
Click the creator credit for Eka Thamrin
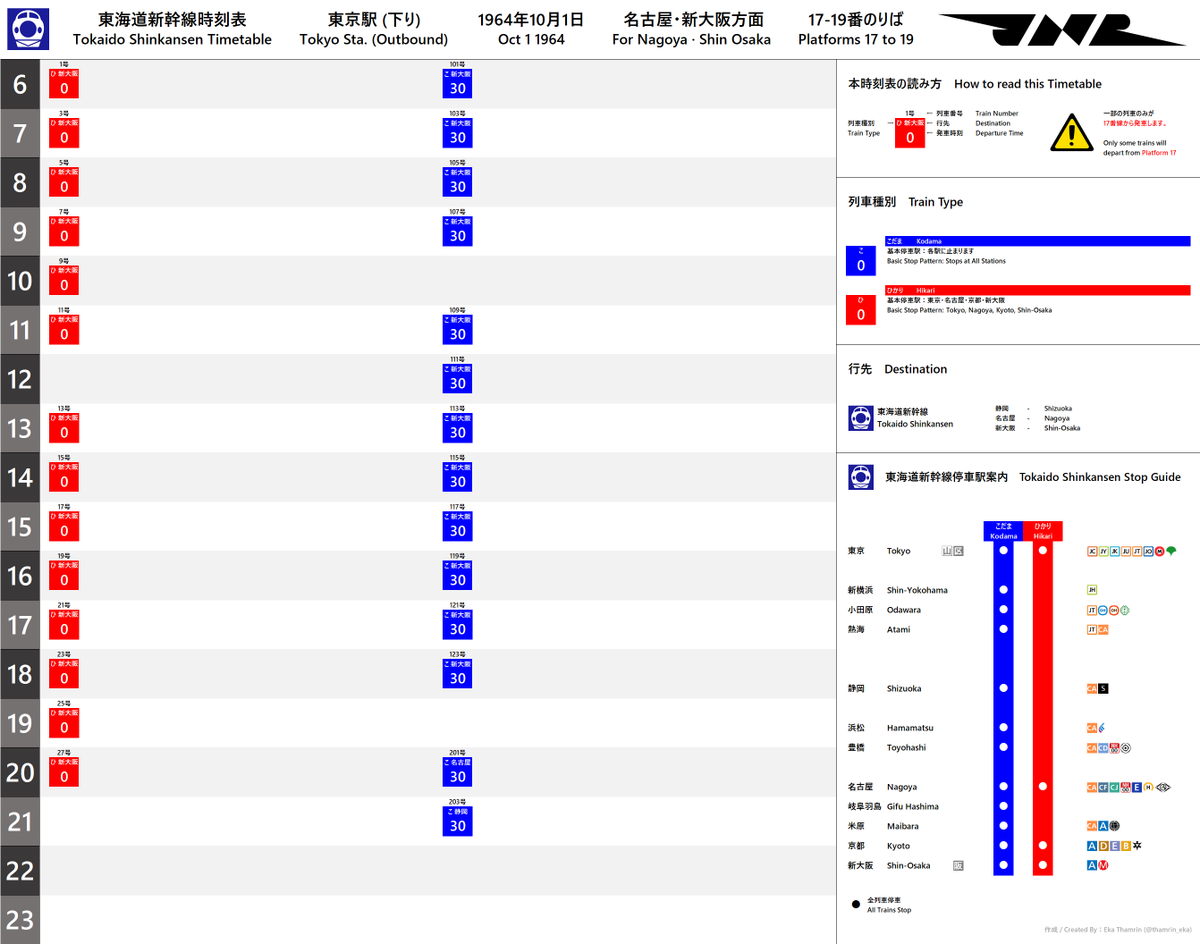click(x=1118, y=928)
